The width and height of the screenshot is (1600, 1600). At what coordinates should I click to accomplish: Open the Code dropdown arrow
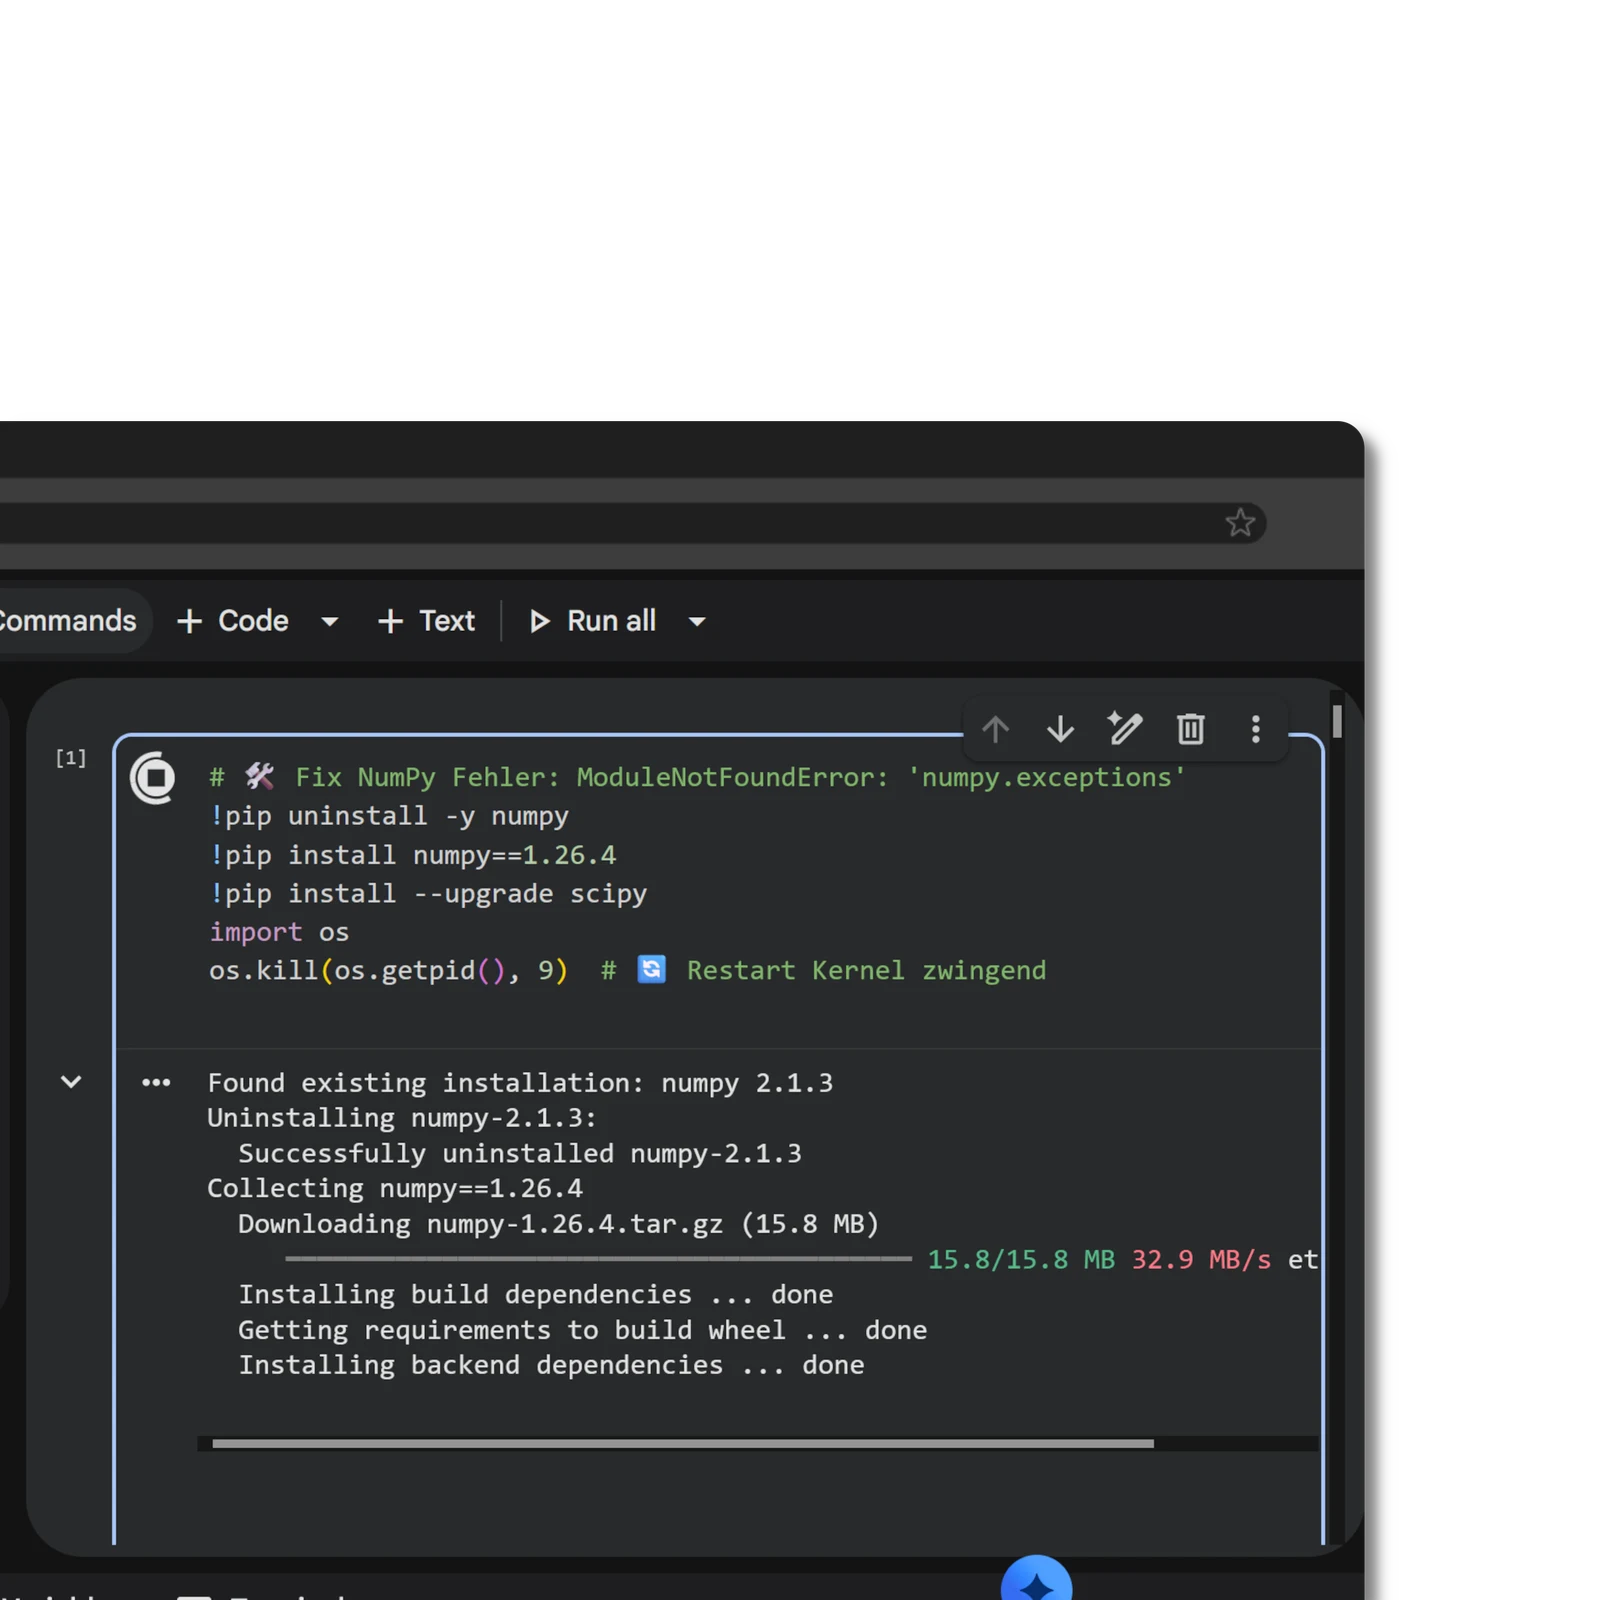click(329, 622)
